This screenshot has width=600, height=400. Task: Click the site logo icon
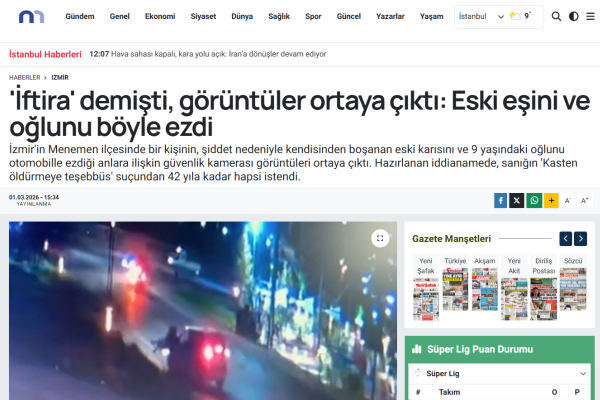click(x=31, y=16)
